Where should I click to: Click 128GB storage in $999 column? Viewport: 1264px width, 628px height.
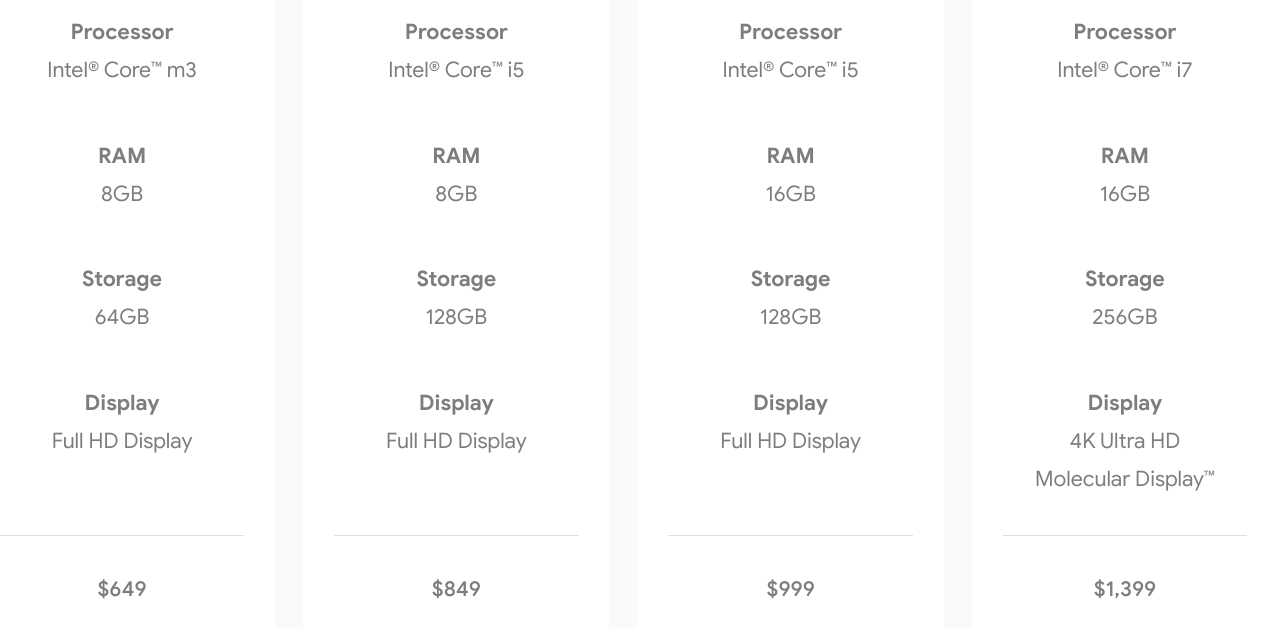pos(790,317)
